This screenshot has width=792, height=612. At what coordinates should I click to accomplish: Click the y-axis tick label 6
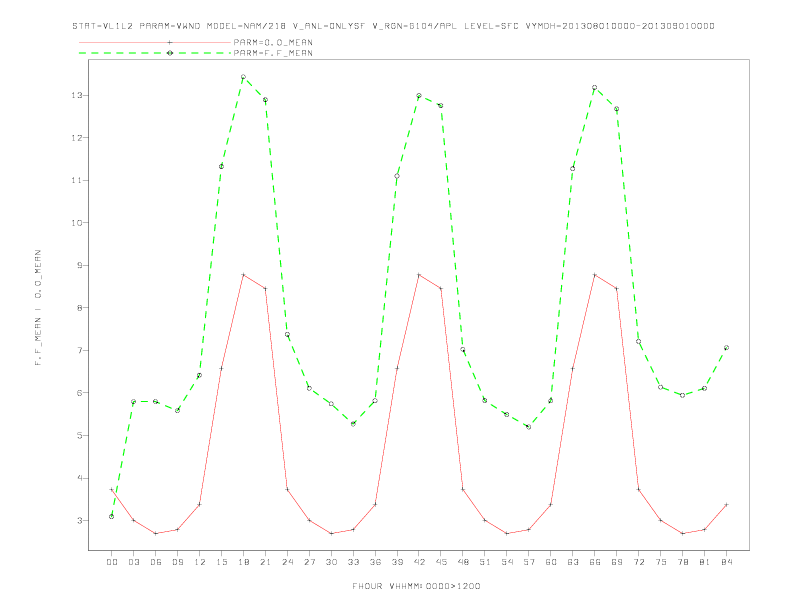[x=80, y=393]
